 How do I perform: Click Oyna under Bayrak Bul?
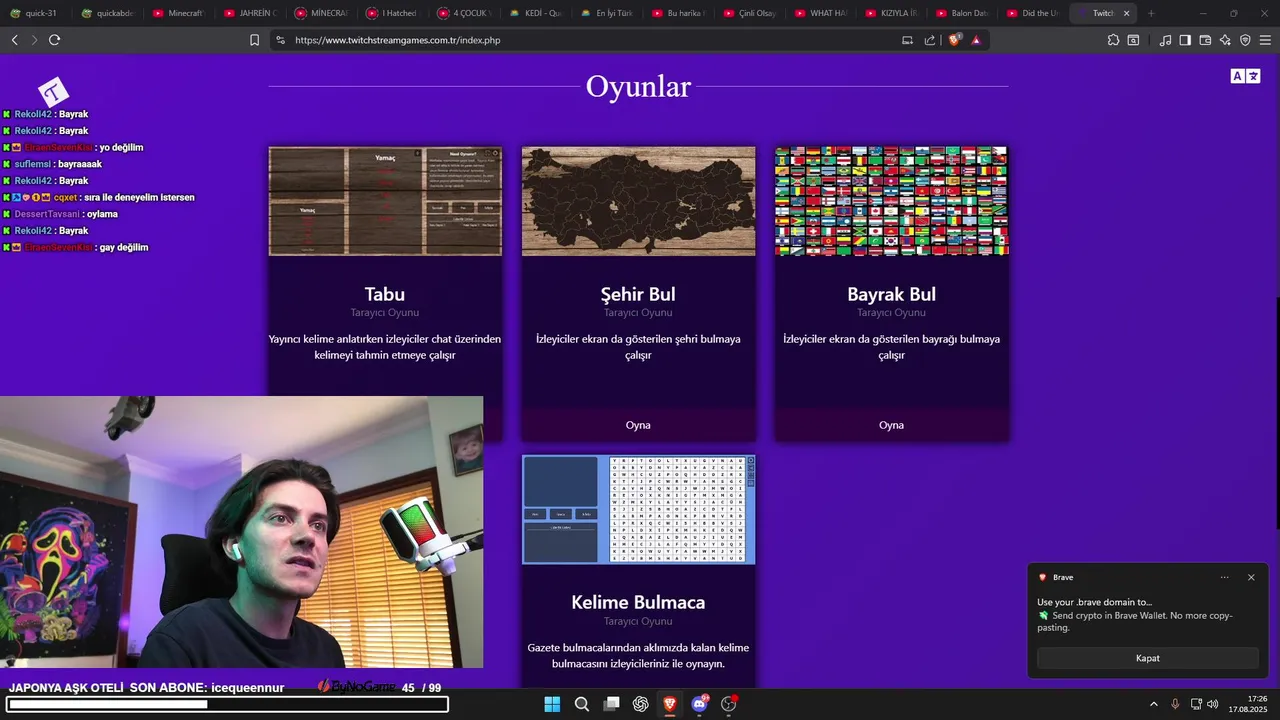point(891,425)
